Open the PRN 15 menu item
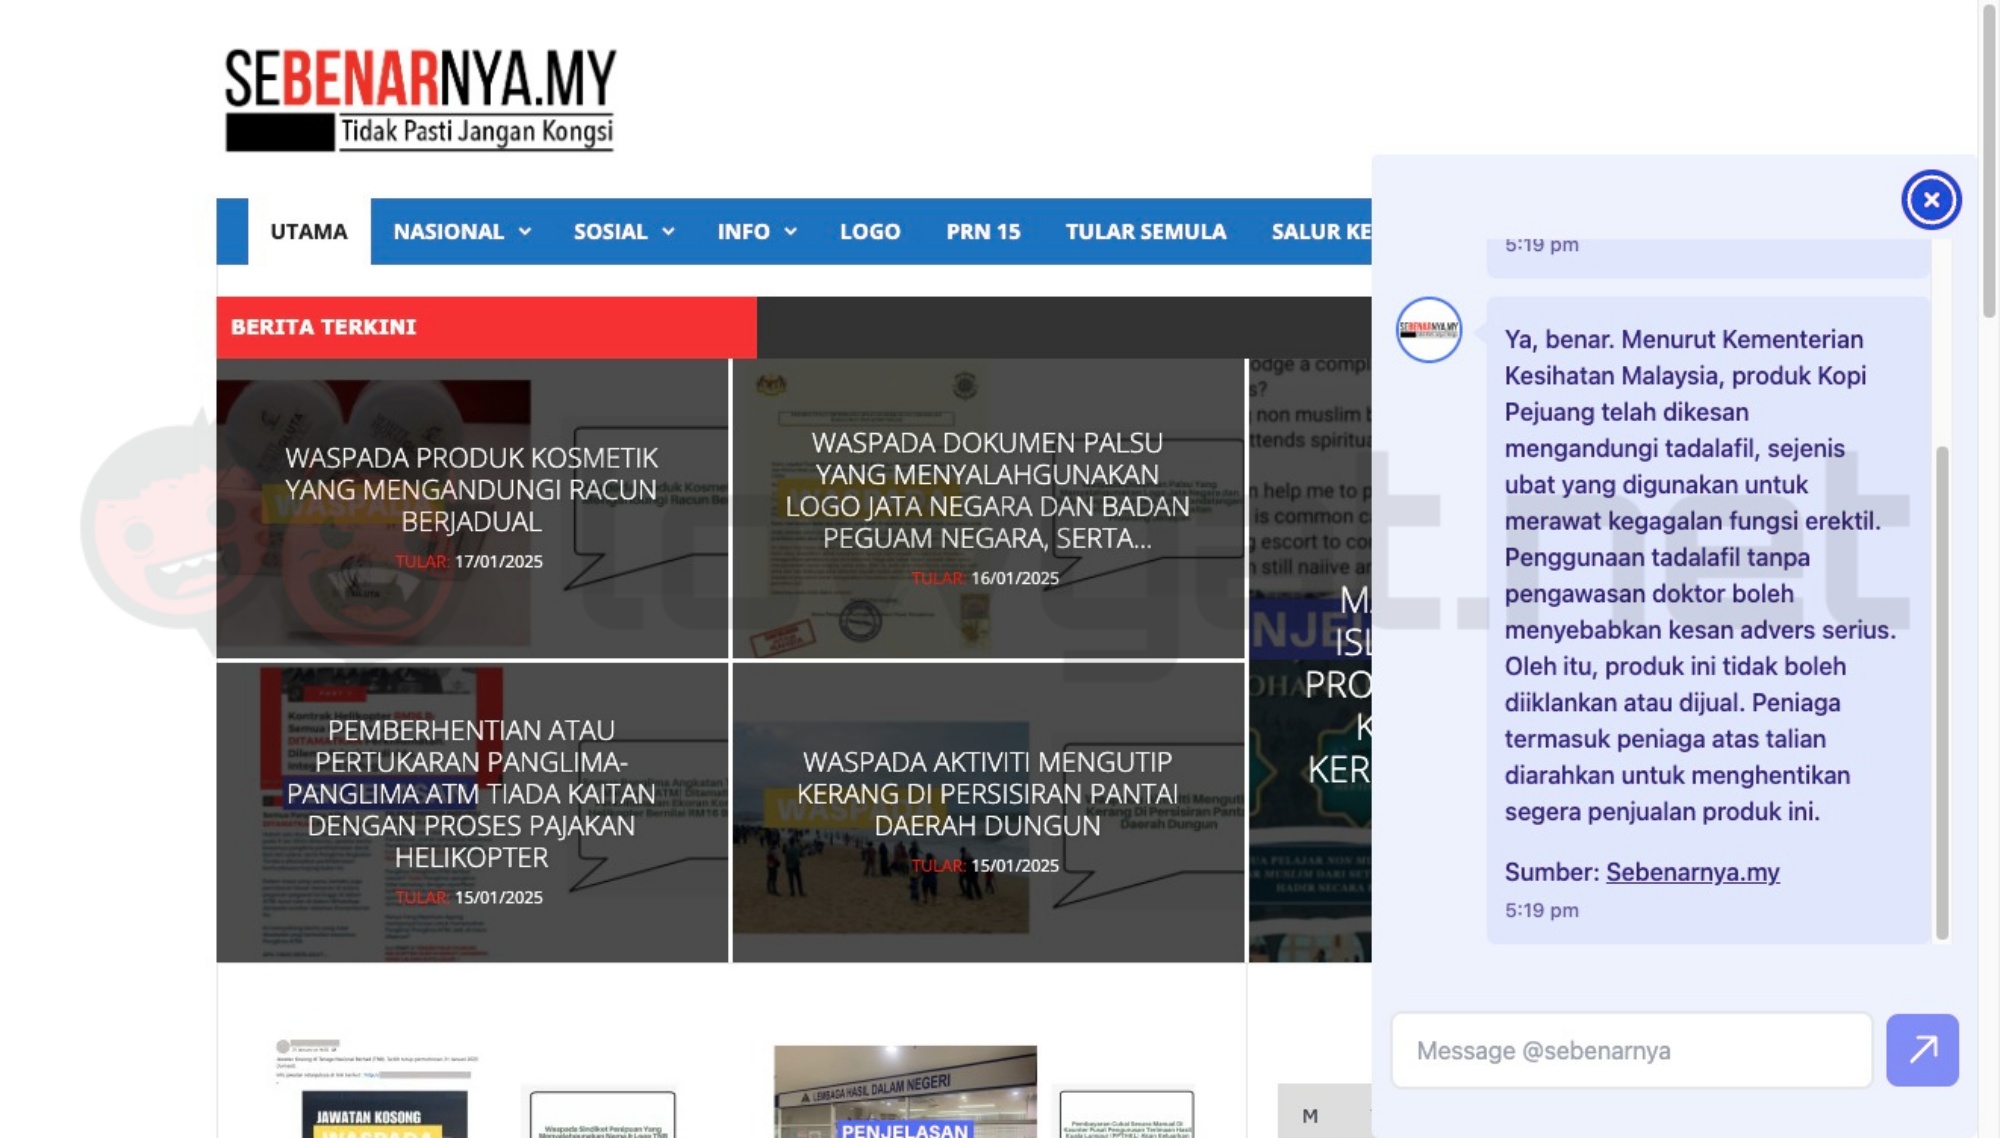Screen dimensions: 2000x1138 pyautogui.click(x=983, y=231)
